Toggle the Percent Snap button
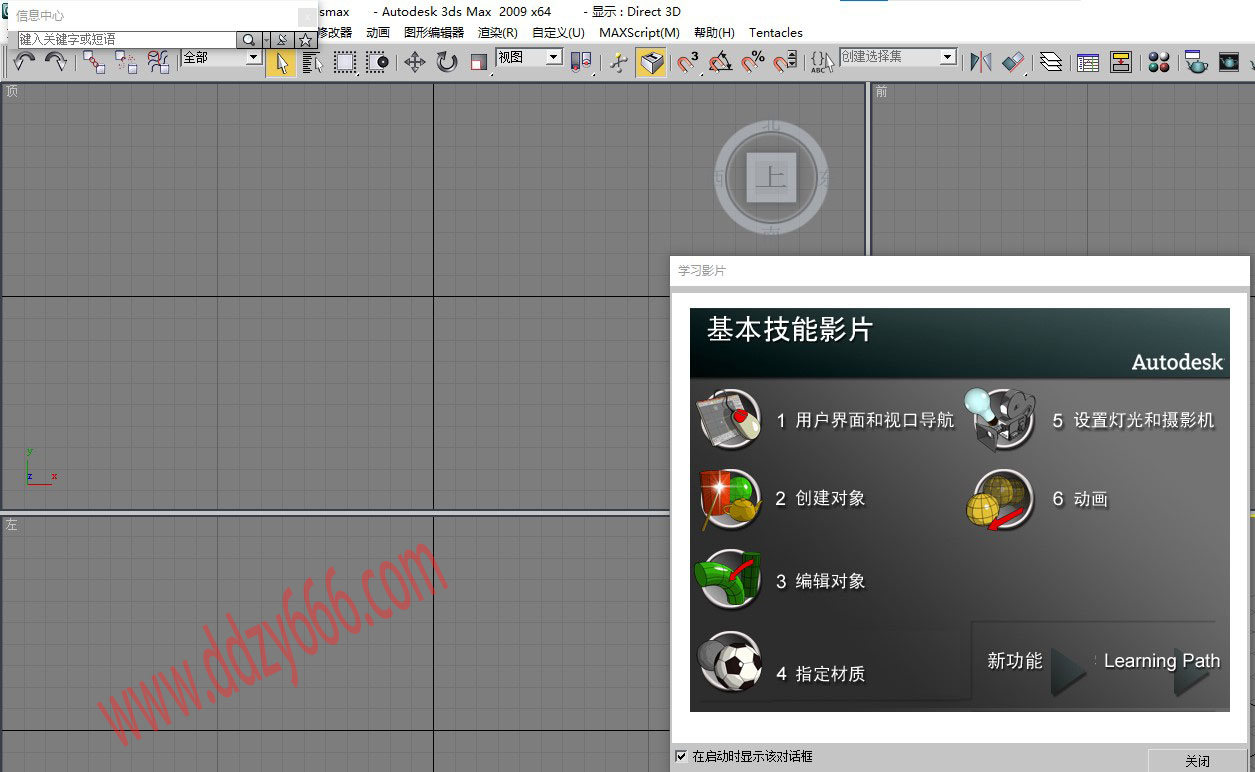This screenshot has height=772, width=1255. [753, 62]
